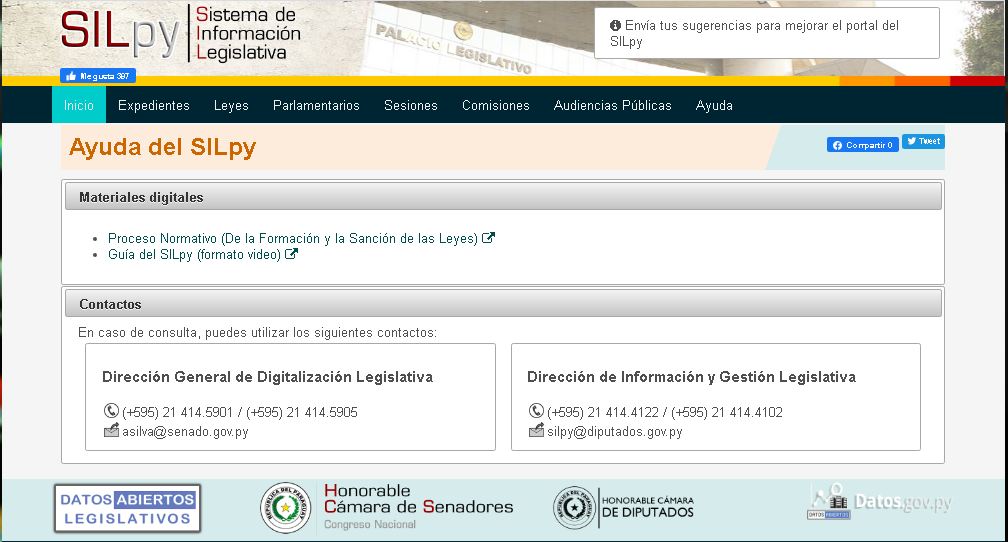Click the mail icon beside silpy@diputados.gov.py

click(536, 430)
